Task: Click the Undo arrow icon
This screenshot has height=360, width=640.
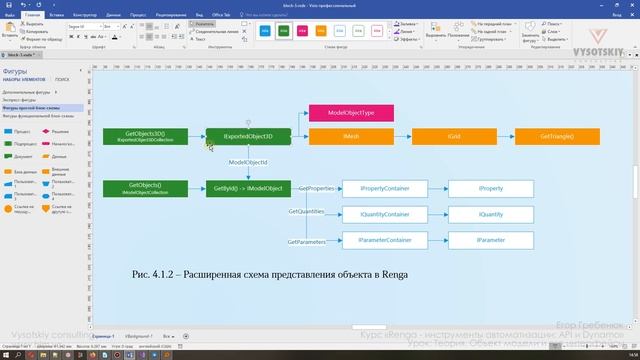Action: 23,5
